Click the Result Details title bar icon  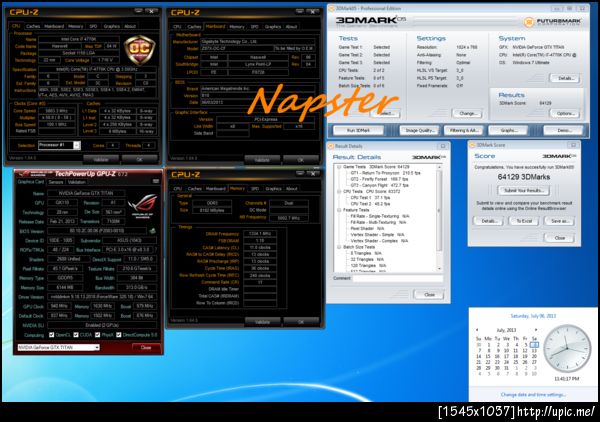tap(330, 146)
